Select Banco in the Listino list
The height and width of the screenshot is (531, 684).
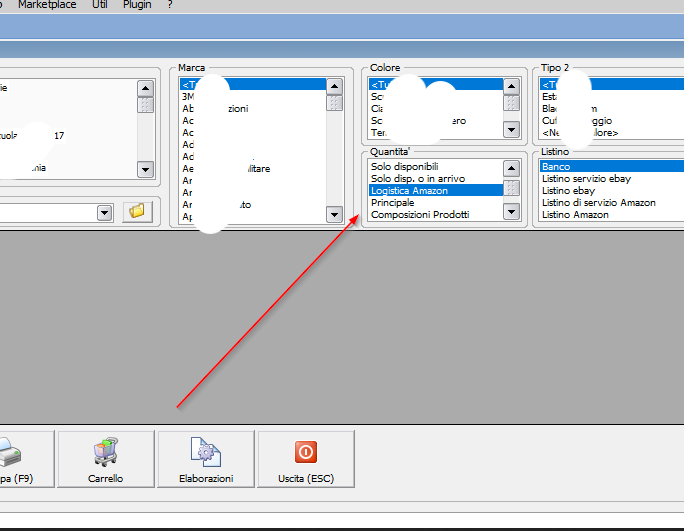point(612,166)
